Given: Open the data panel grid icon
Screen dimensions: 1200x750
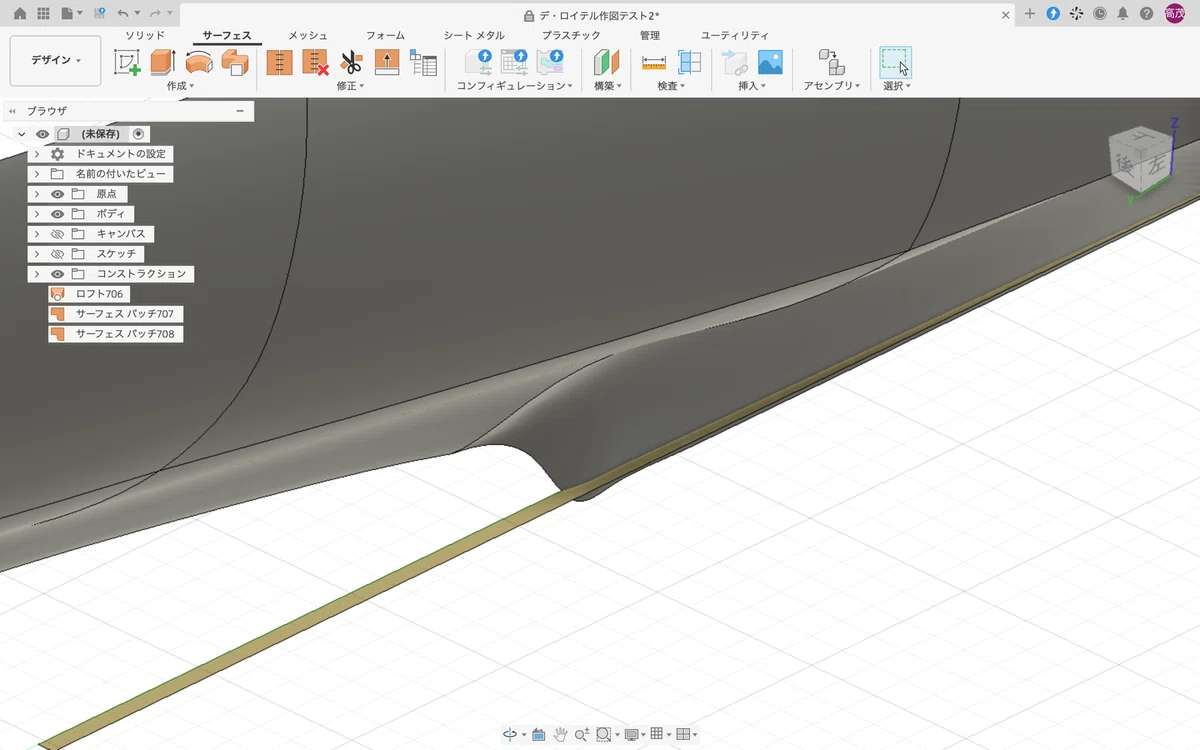Looking at the screenshot, I should click(43, 14).
